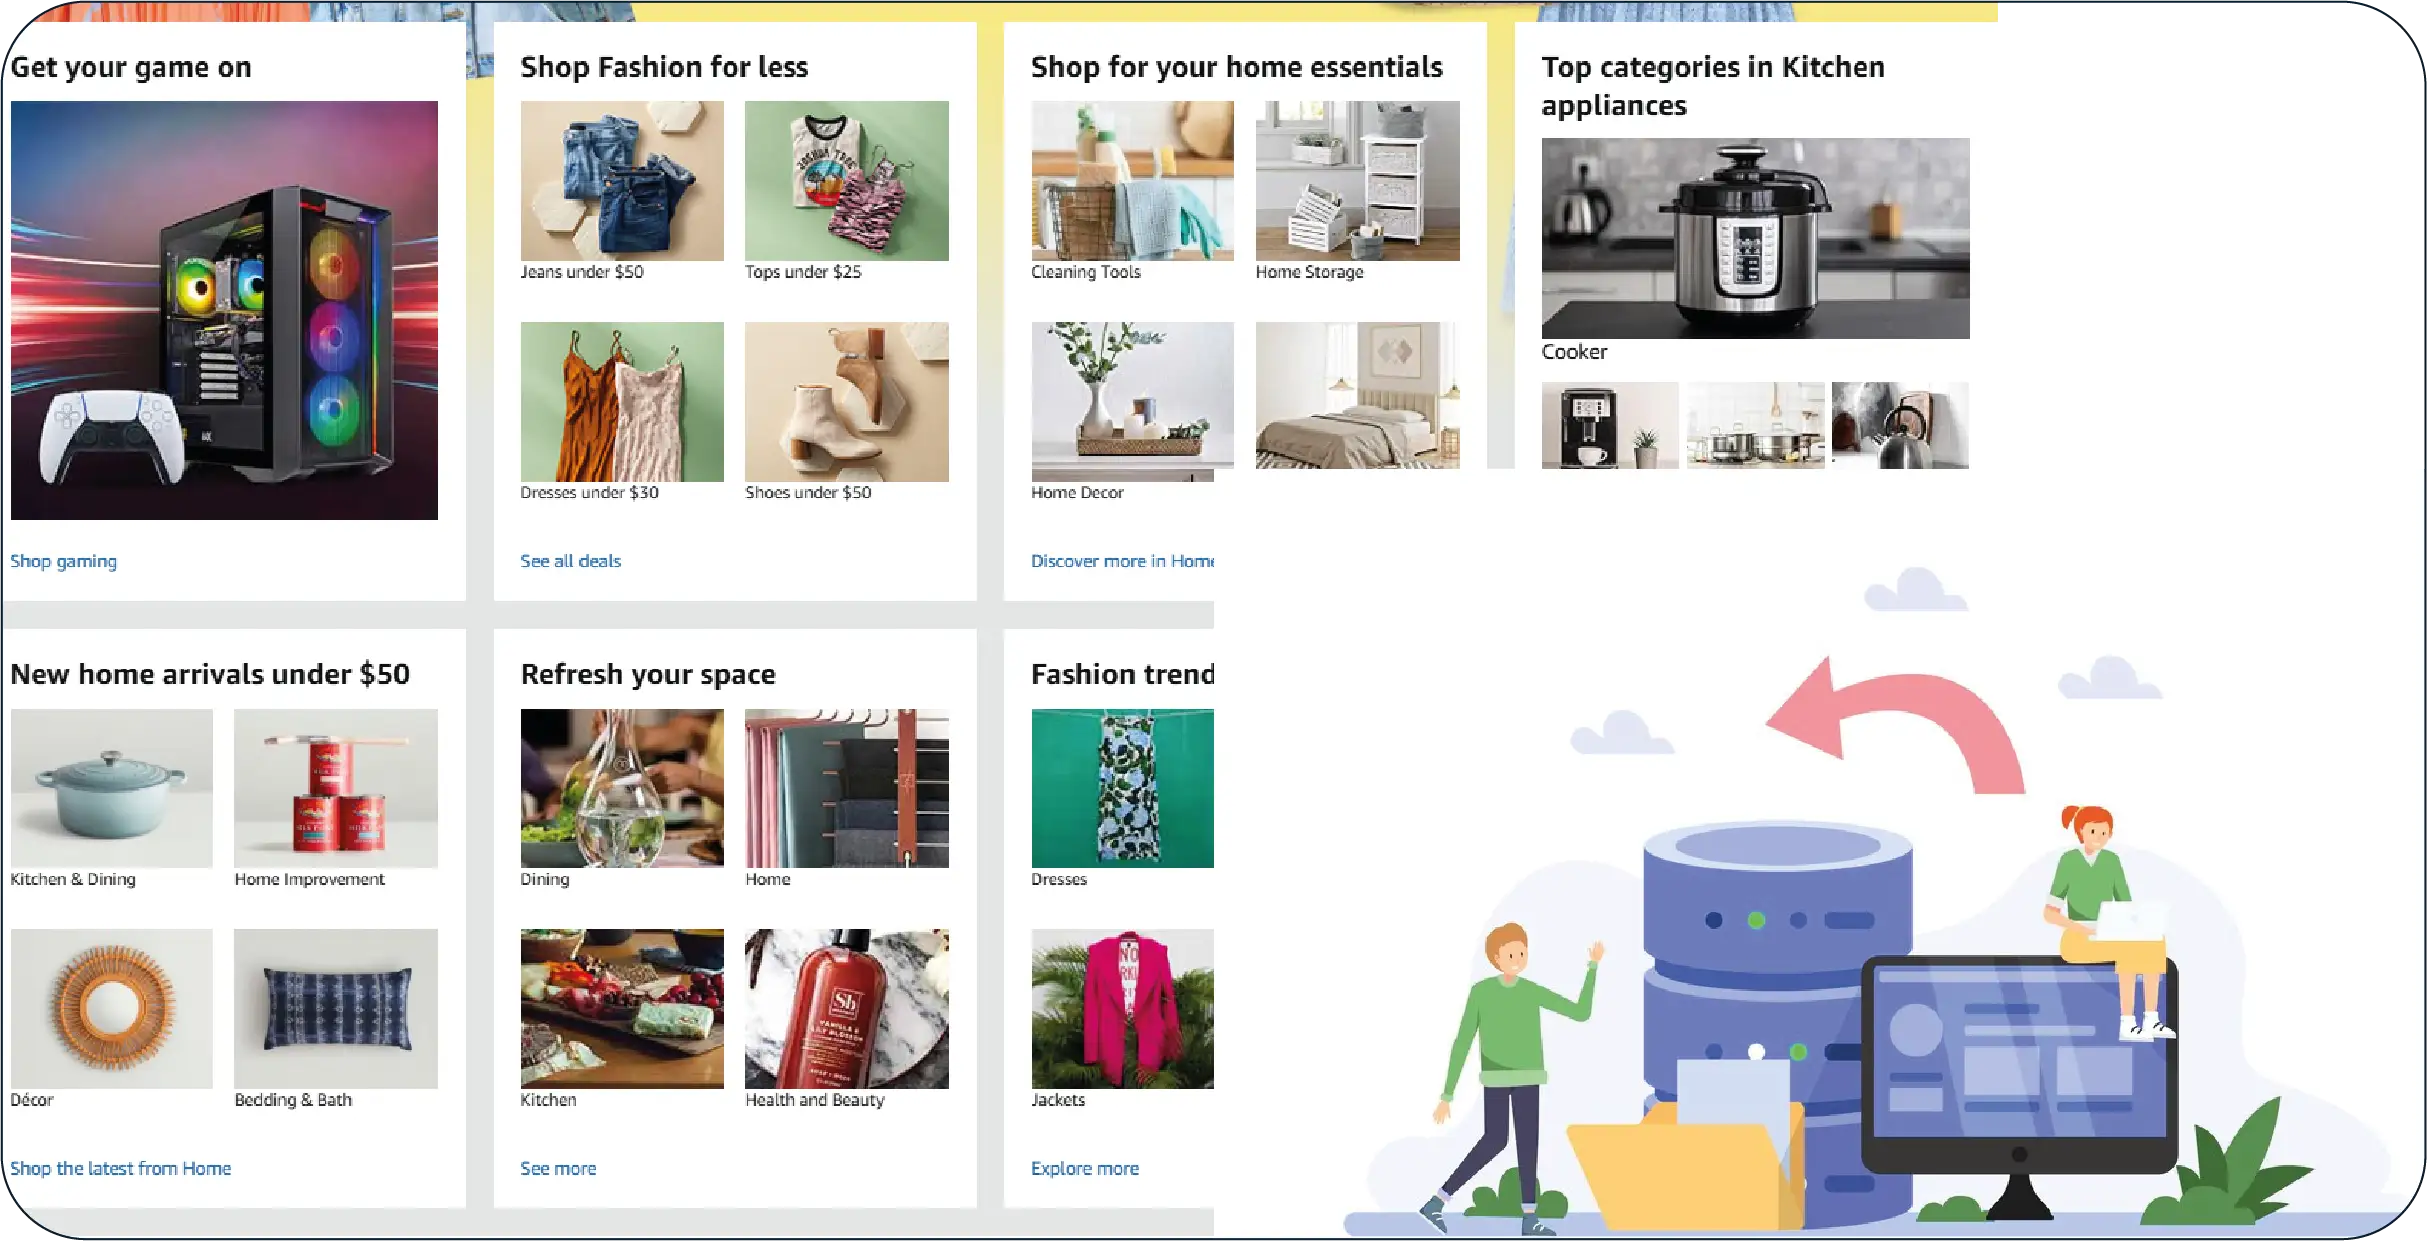The height and width of the screenshot is (1241, 2427).
Task: Click the See more link
Action: click(x=558, y=1168)
